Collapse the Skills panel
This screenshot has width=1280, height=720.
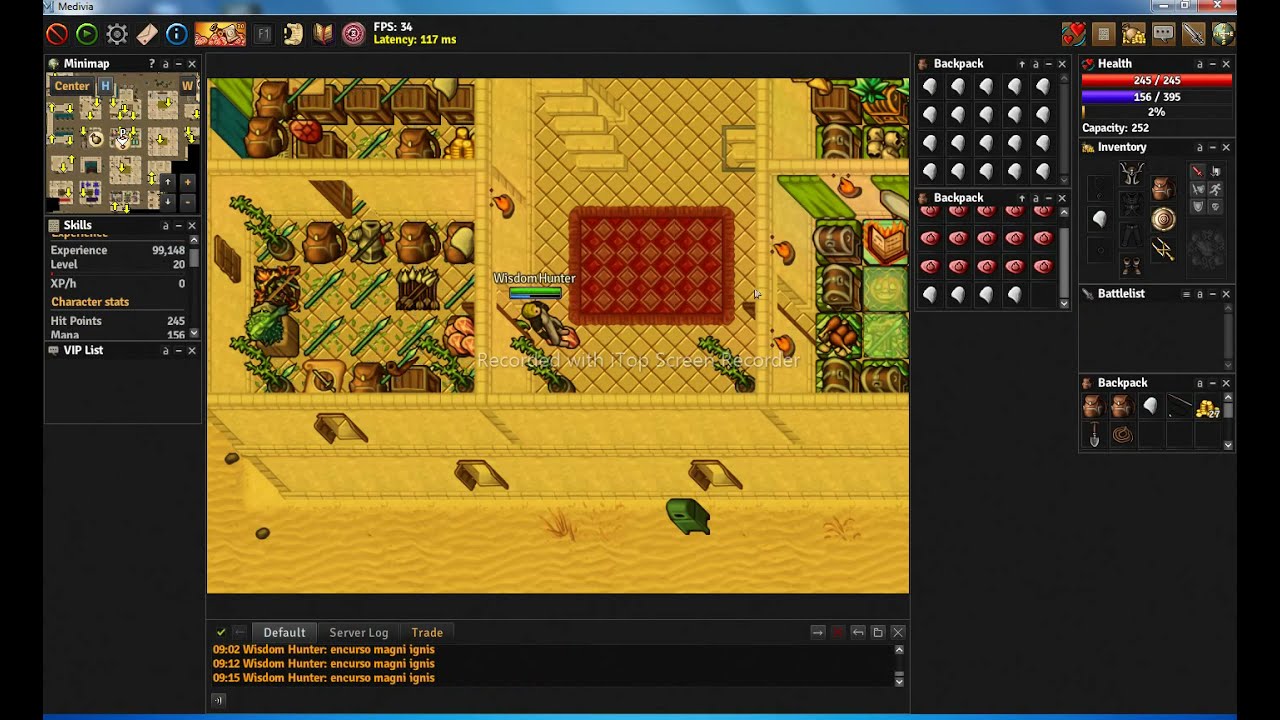(x=178, y=226)
